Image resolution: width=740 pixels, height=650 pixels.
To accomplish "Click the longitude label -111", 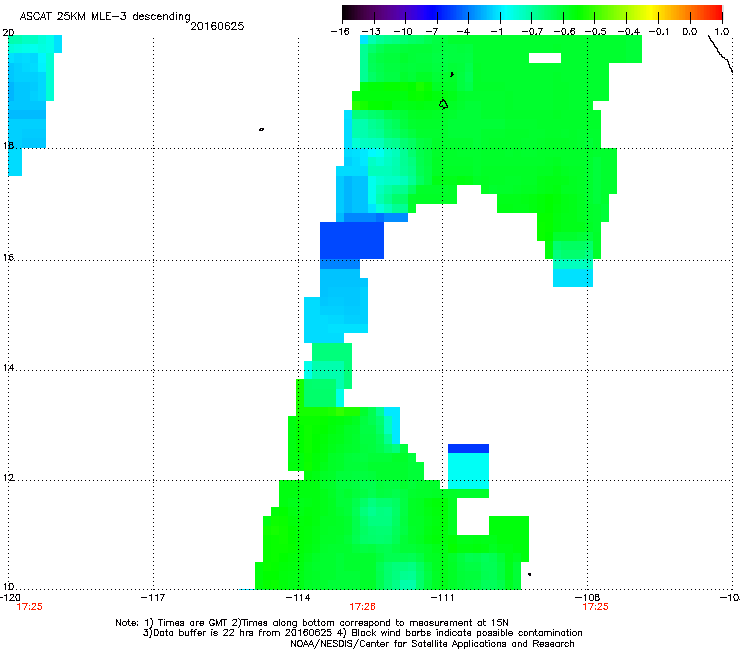I will (x=442, y=598).
